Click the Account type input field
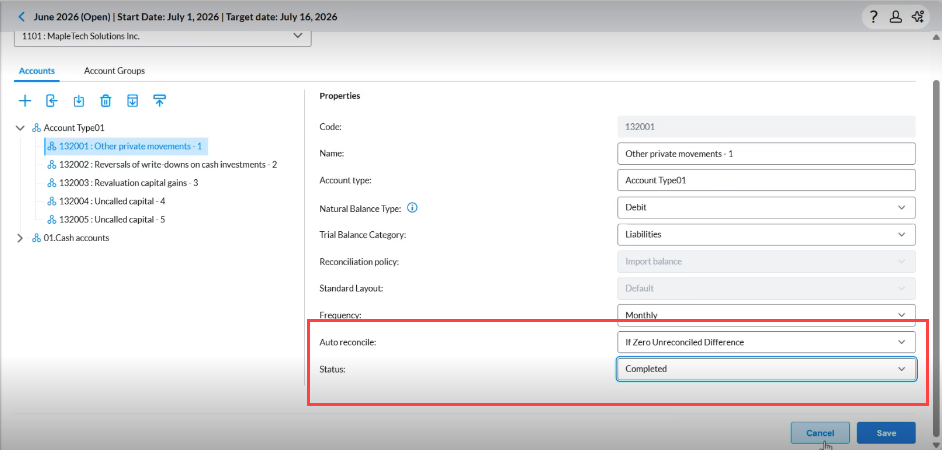This screenshot has width=942, height=450. point(766,180)
